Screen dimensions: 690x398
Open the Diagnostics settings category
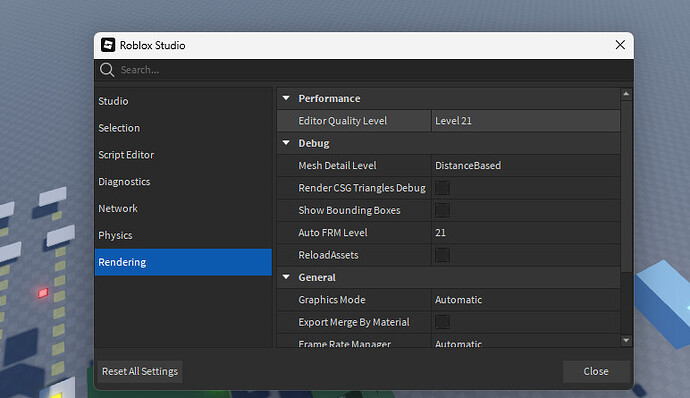(x=183, y=182)
